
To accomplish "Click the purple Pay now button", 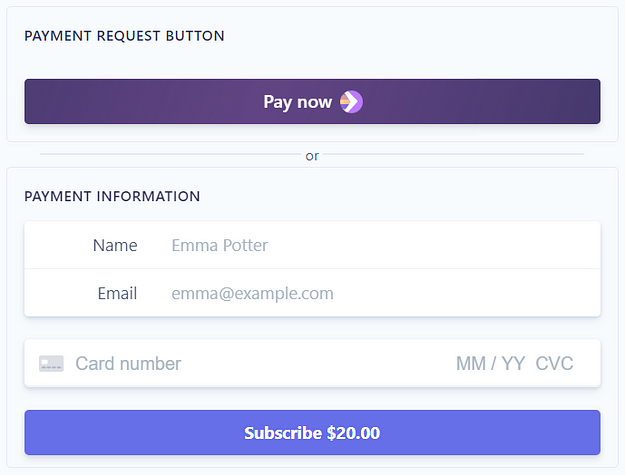I will click(x=312, y=101).
